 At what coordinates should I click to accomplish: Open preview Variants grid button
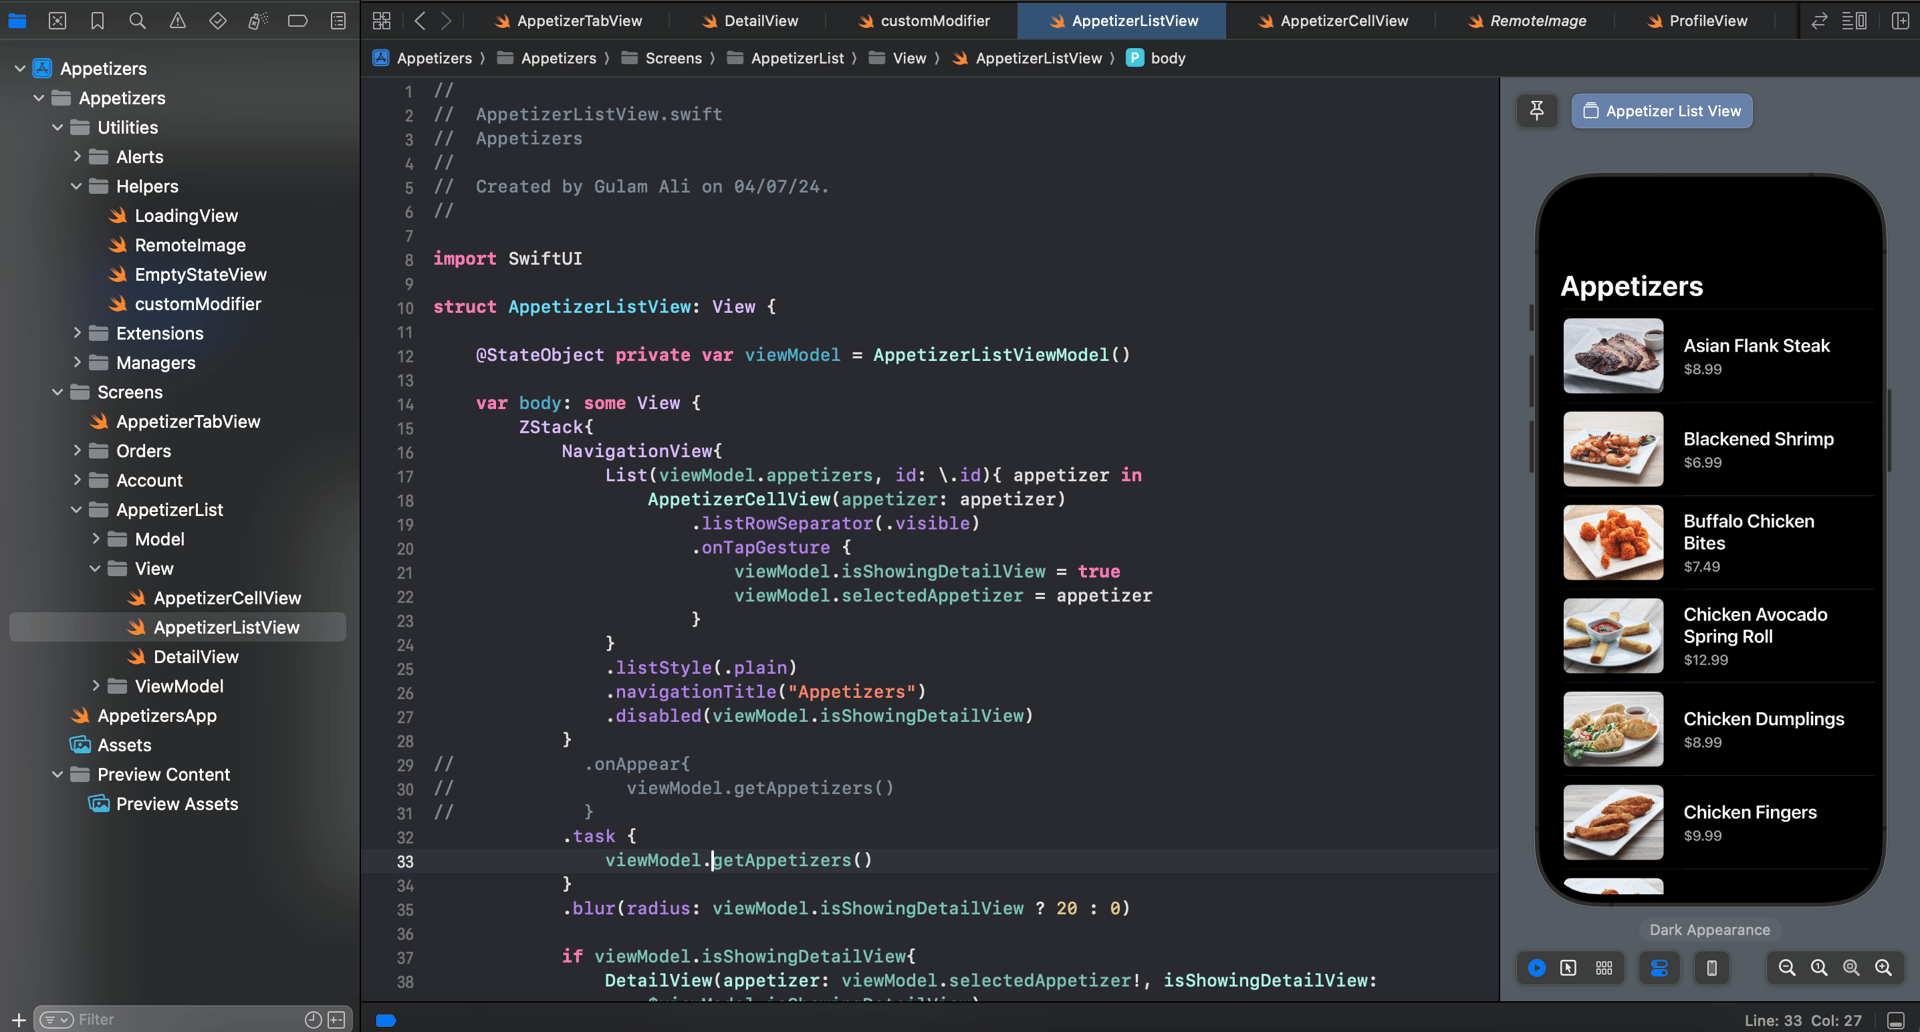tap(1604, 968)
